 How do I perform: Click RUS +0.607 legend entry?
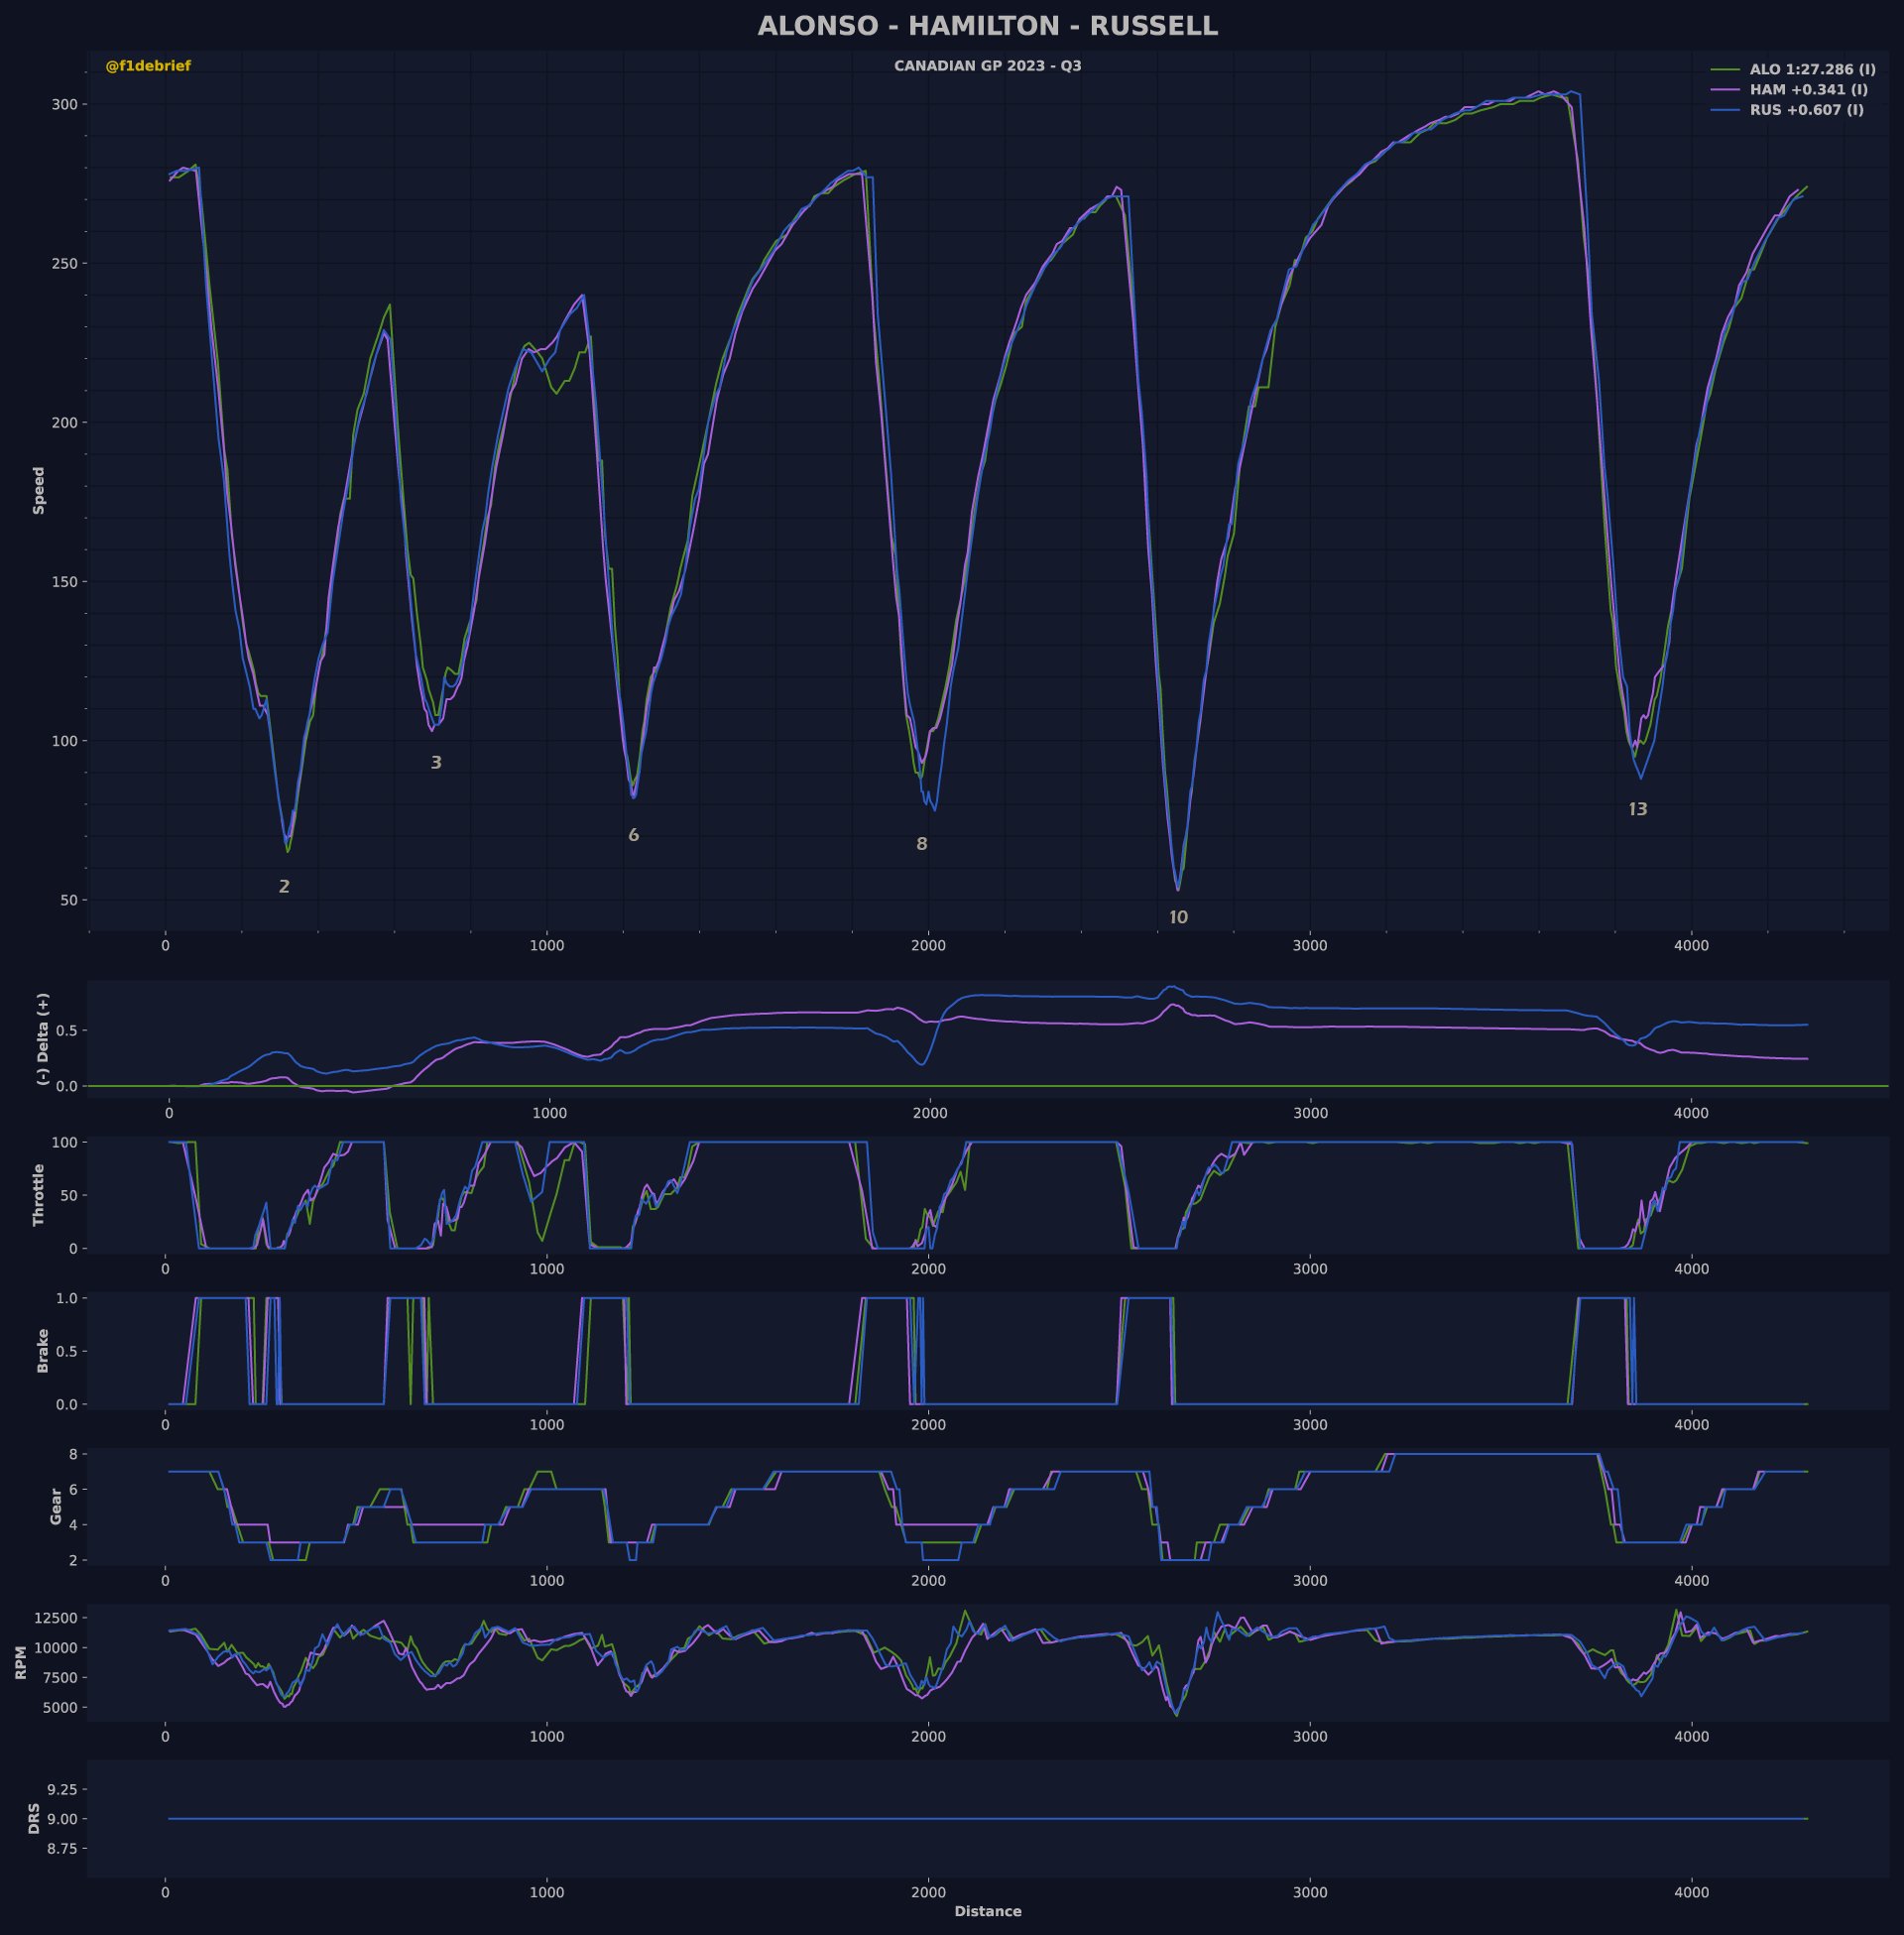(x=1806, y=110)
